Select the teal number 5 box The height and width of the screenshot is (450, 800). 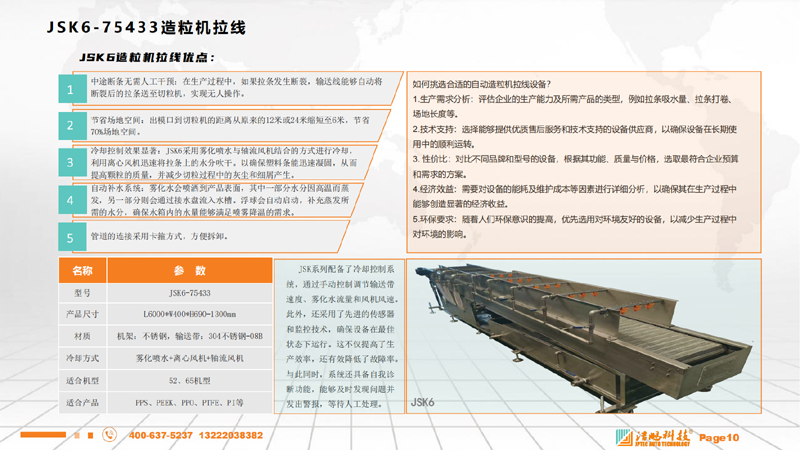(x=72, y=237)
